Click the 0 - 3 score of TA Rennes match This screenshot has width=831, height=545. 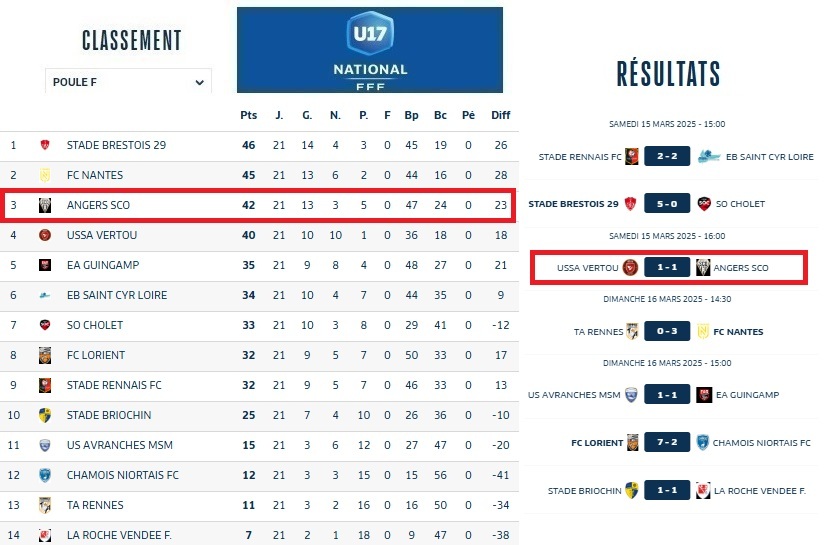(x=667, y=331)
